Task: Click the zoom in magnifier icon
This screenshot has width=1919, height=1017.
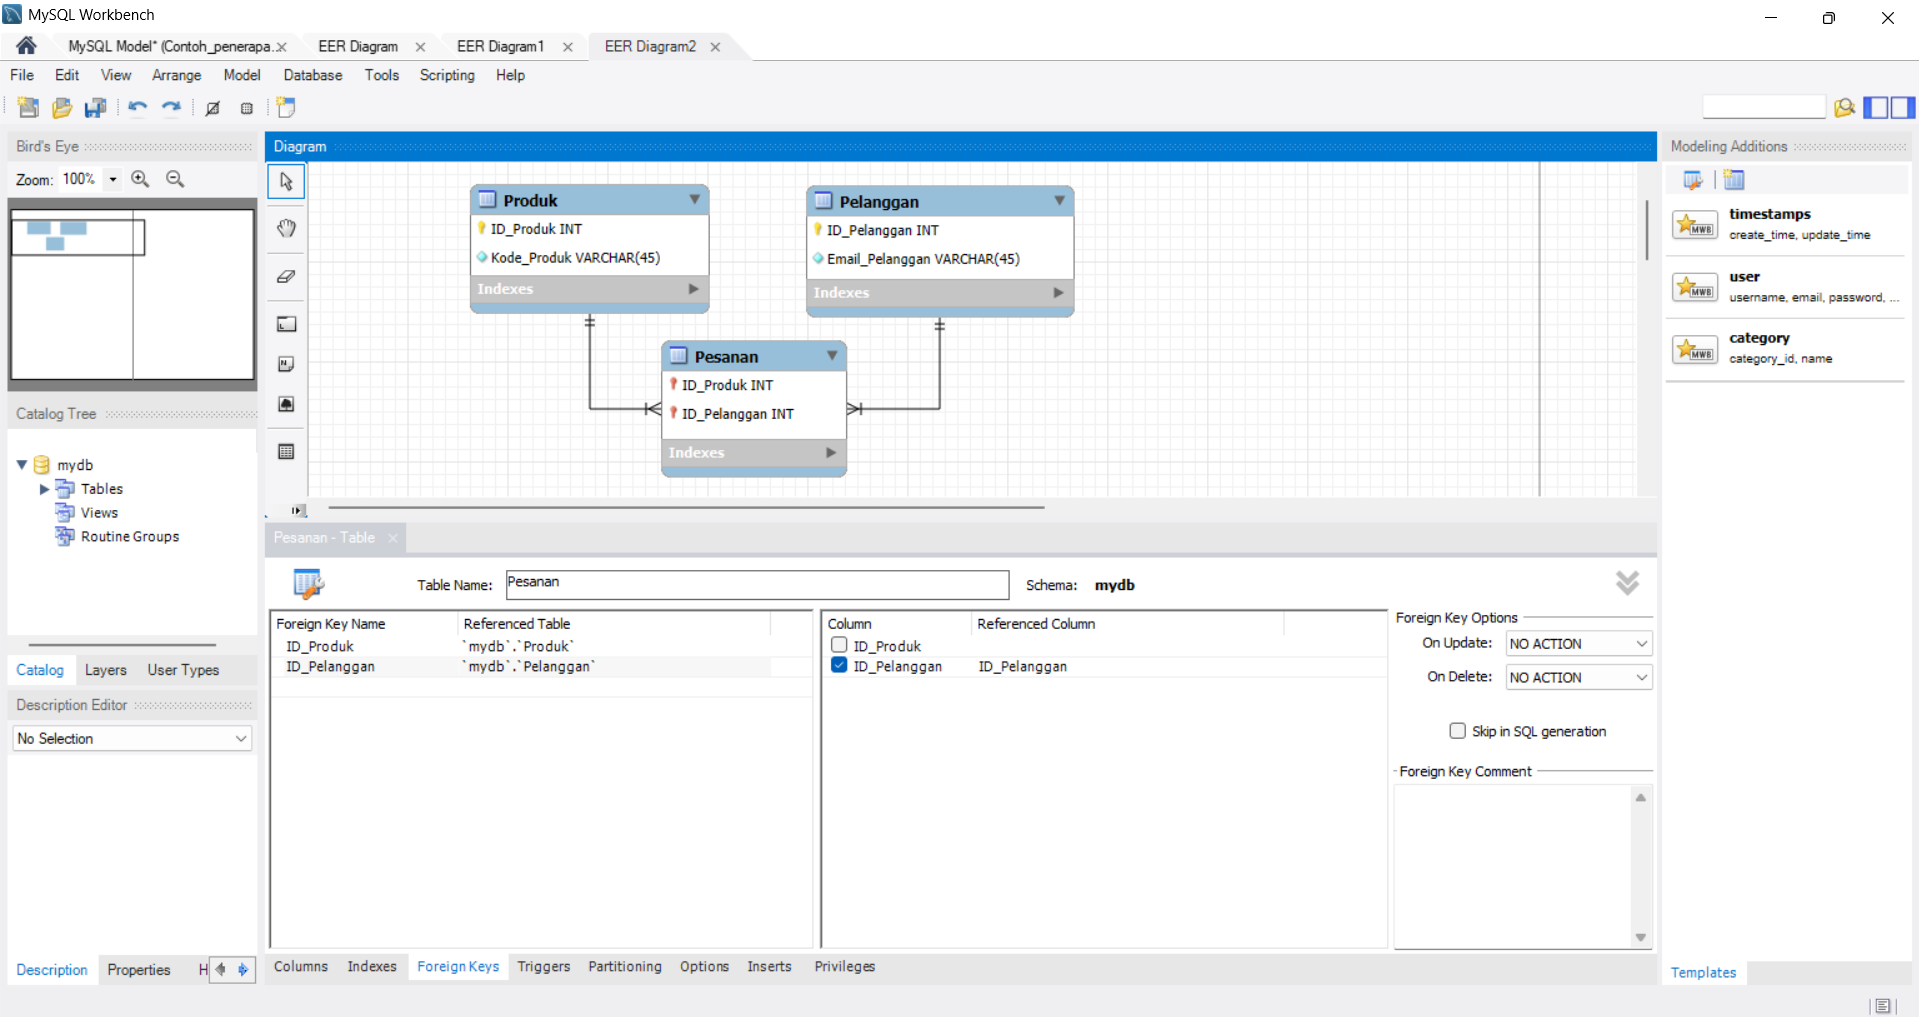Action: (140, 179)
